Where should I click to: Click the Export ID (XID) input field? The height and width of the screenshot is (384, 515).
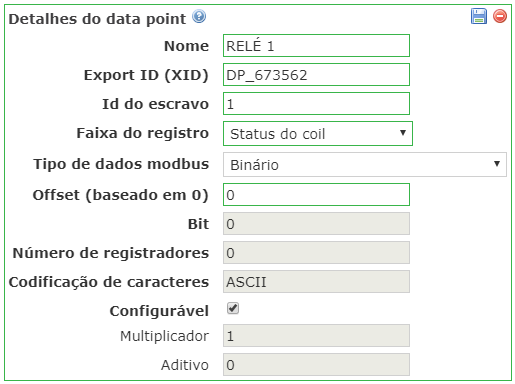coord(316,75)
